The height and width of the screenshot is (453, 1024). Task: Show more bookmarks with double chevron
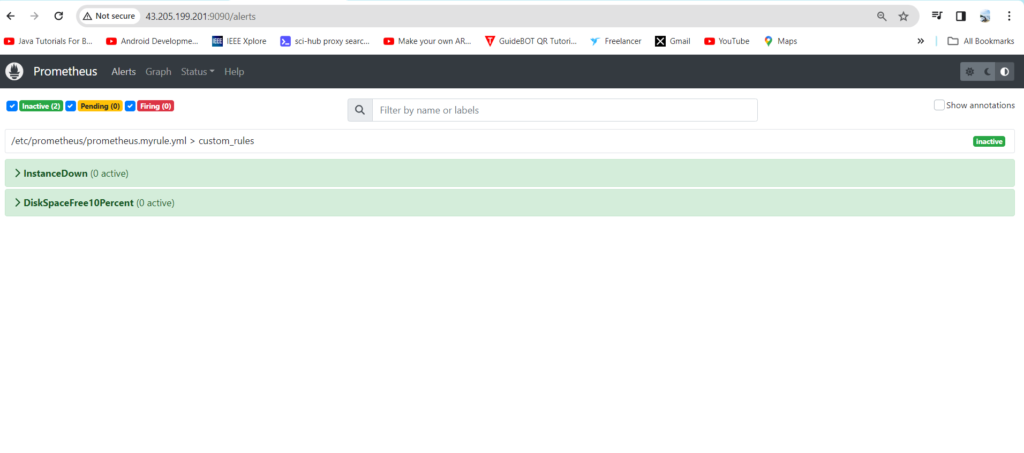point(920,41)
